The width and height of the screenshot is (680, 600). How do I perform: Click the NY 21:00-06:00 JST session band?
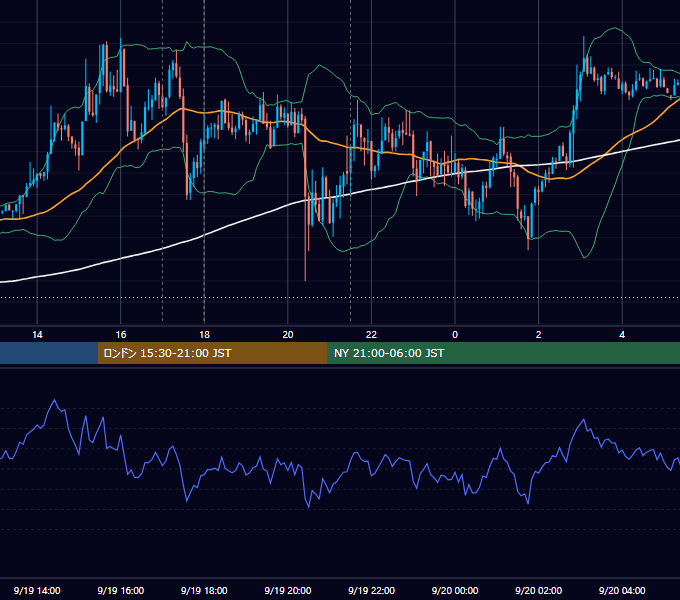tap(503, 353)
